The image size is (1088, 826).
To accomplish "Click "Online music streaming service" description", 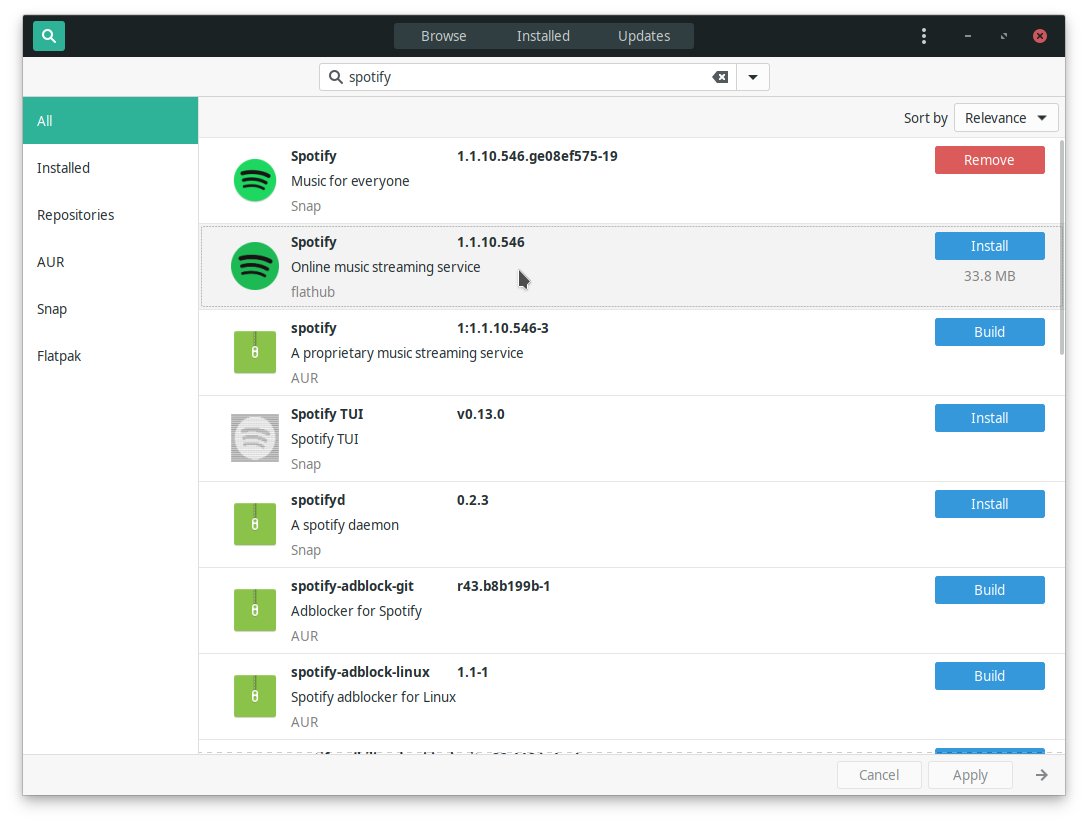I will pyautogui.click(x=385, y=267).
